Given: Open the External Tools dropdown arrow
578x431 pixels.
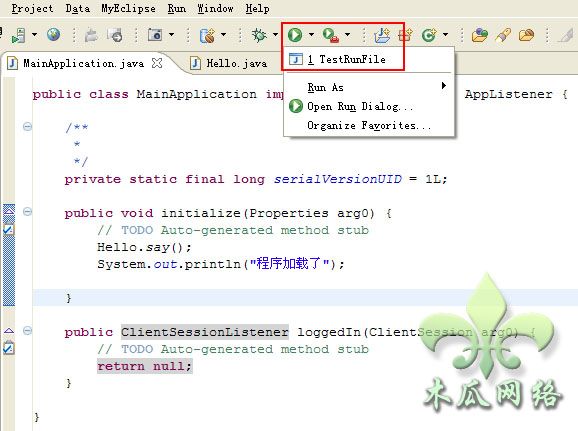Looking at the screenshot, I should [347, 35].
